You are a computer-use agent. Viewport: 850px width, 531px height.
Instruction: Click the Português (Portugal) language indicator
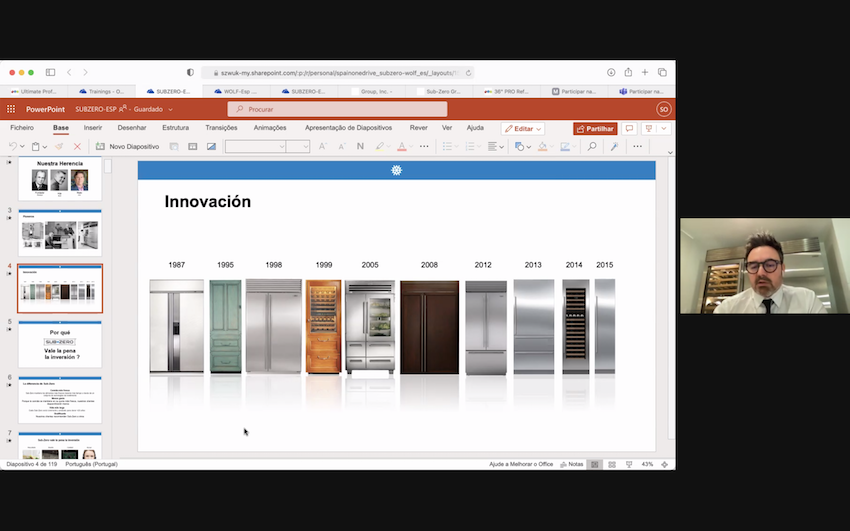tap(91, 464)
